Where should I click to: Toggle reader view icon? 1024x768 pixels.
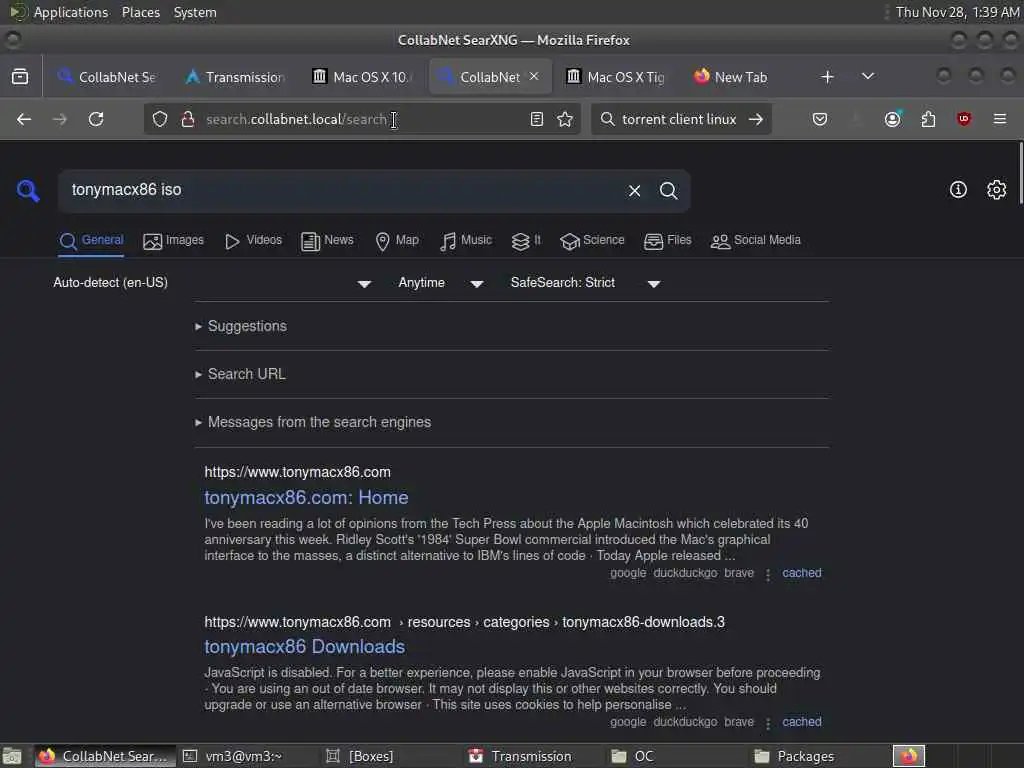536,119
